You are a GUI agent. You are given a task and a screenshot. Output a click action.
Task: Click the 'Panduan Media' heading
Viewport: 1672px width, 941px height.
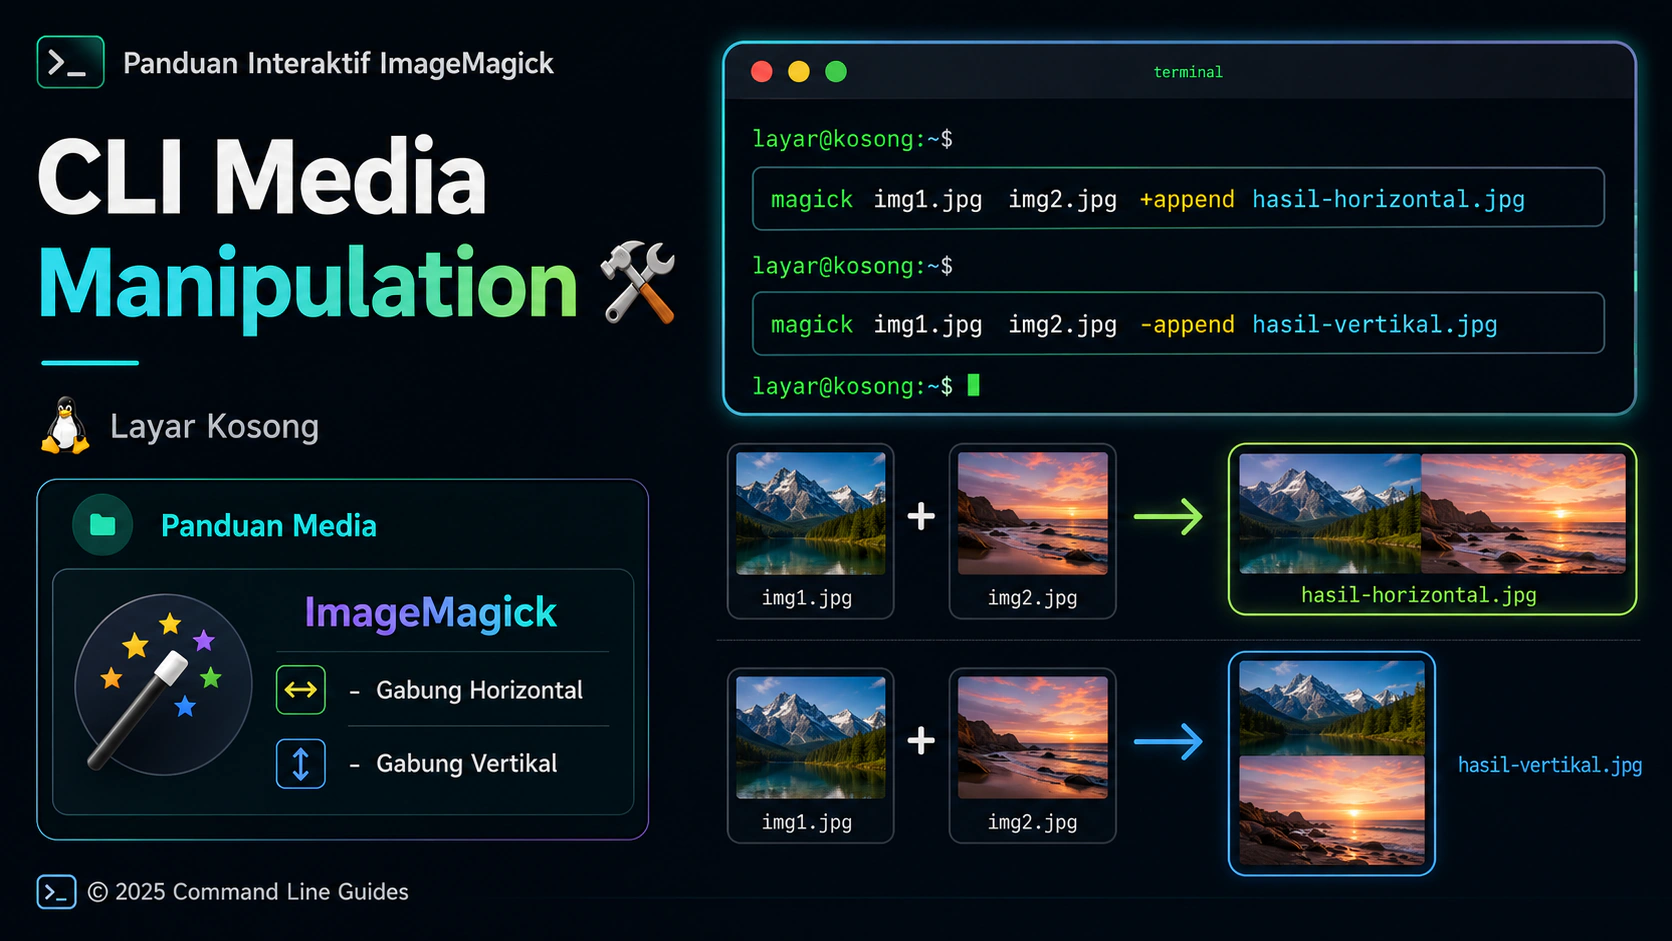[269, 526]
